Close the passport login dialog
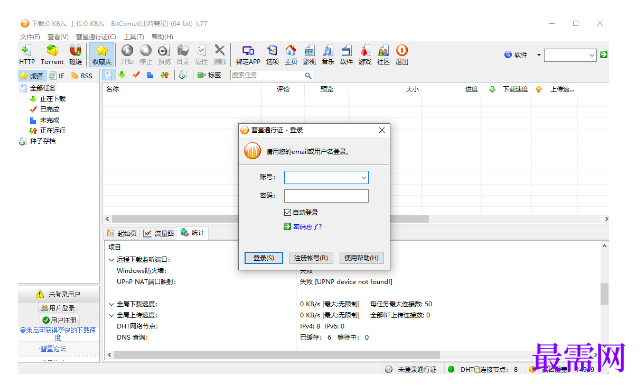This screenshot has height=389, width=644. click(382, 130)
